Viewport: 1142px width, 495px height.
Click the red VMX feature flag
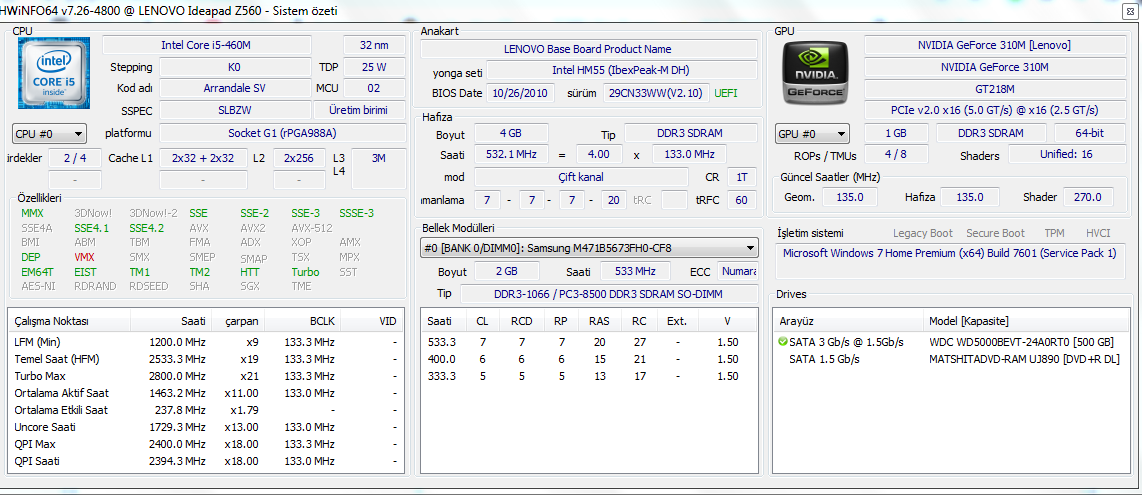click(x=84, y=257)
